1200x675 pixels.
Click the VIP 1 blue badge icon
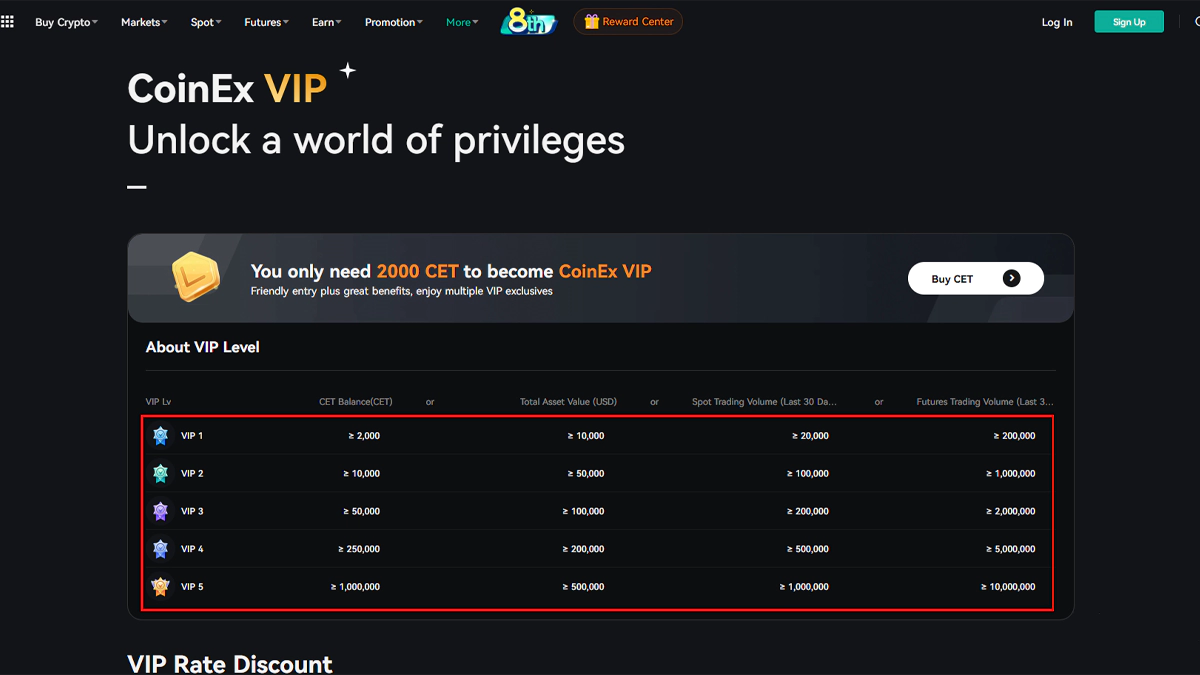[160, 435]
